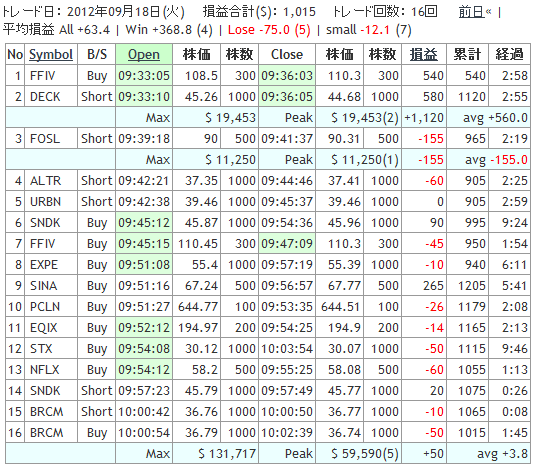Click the 累計 column header

467,55
